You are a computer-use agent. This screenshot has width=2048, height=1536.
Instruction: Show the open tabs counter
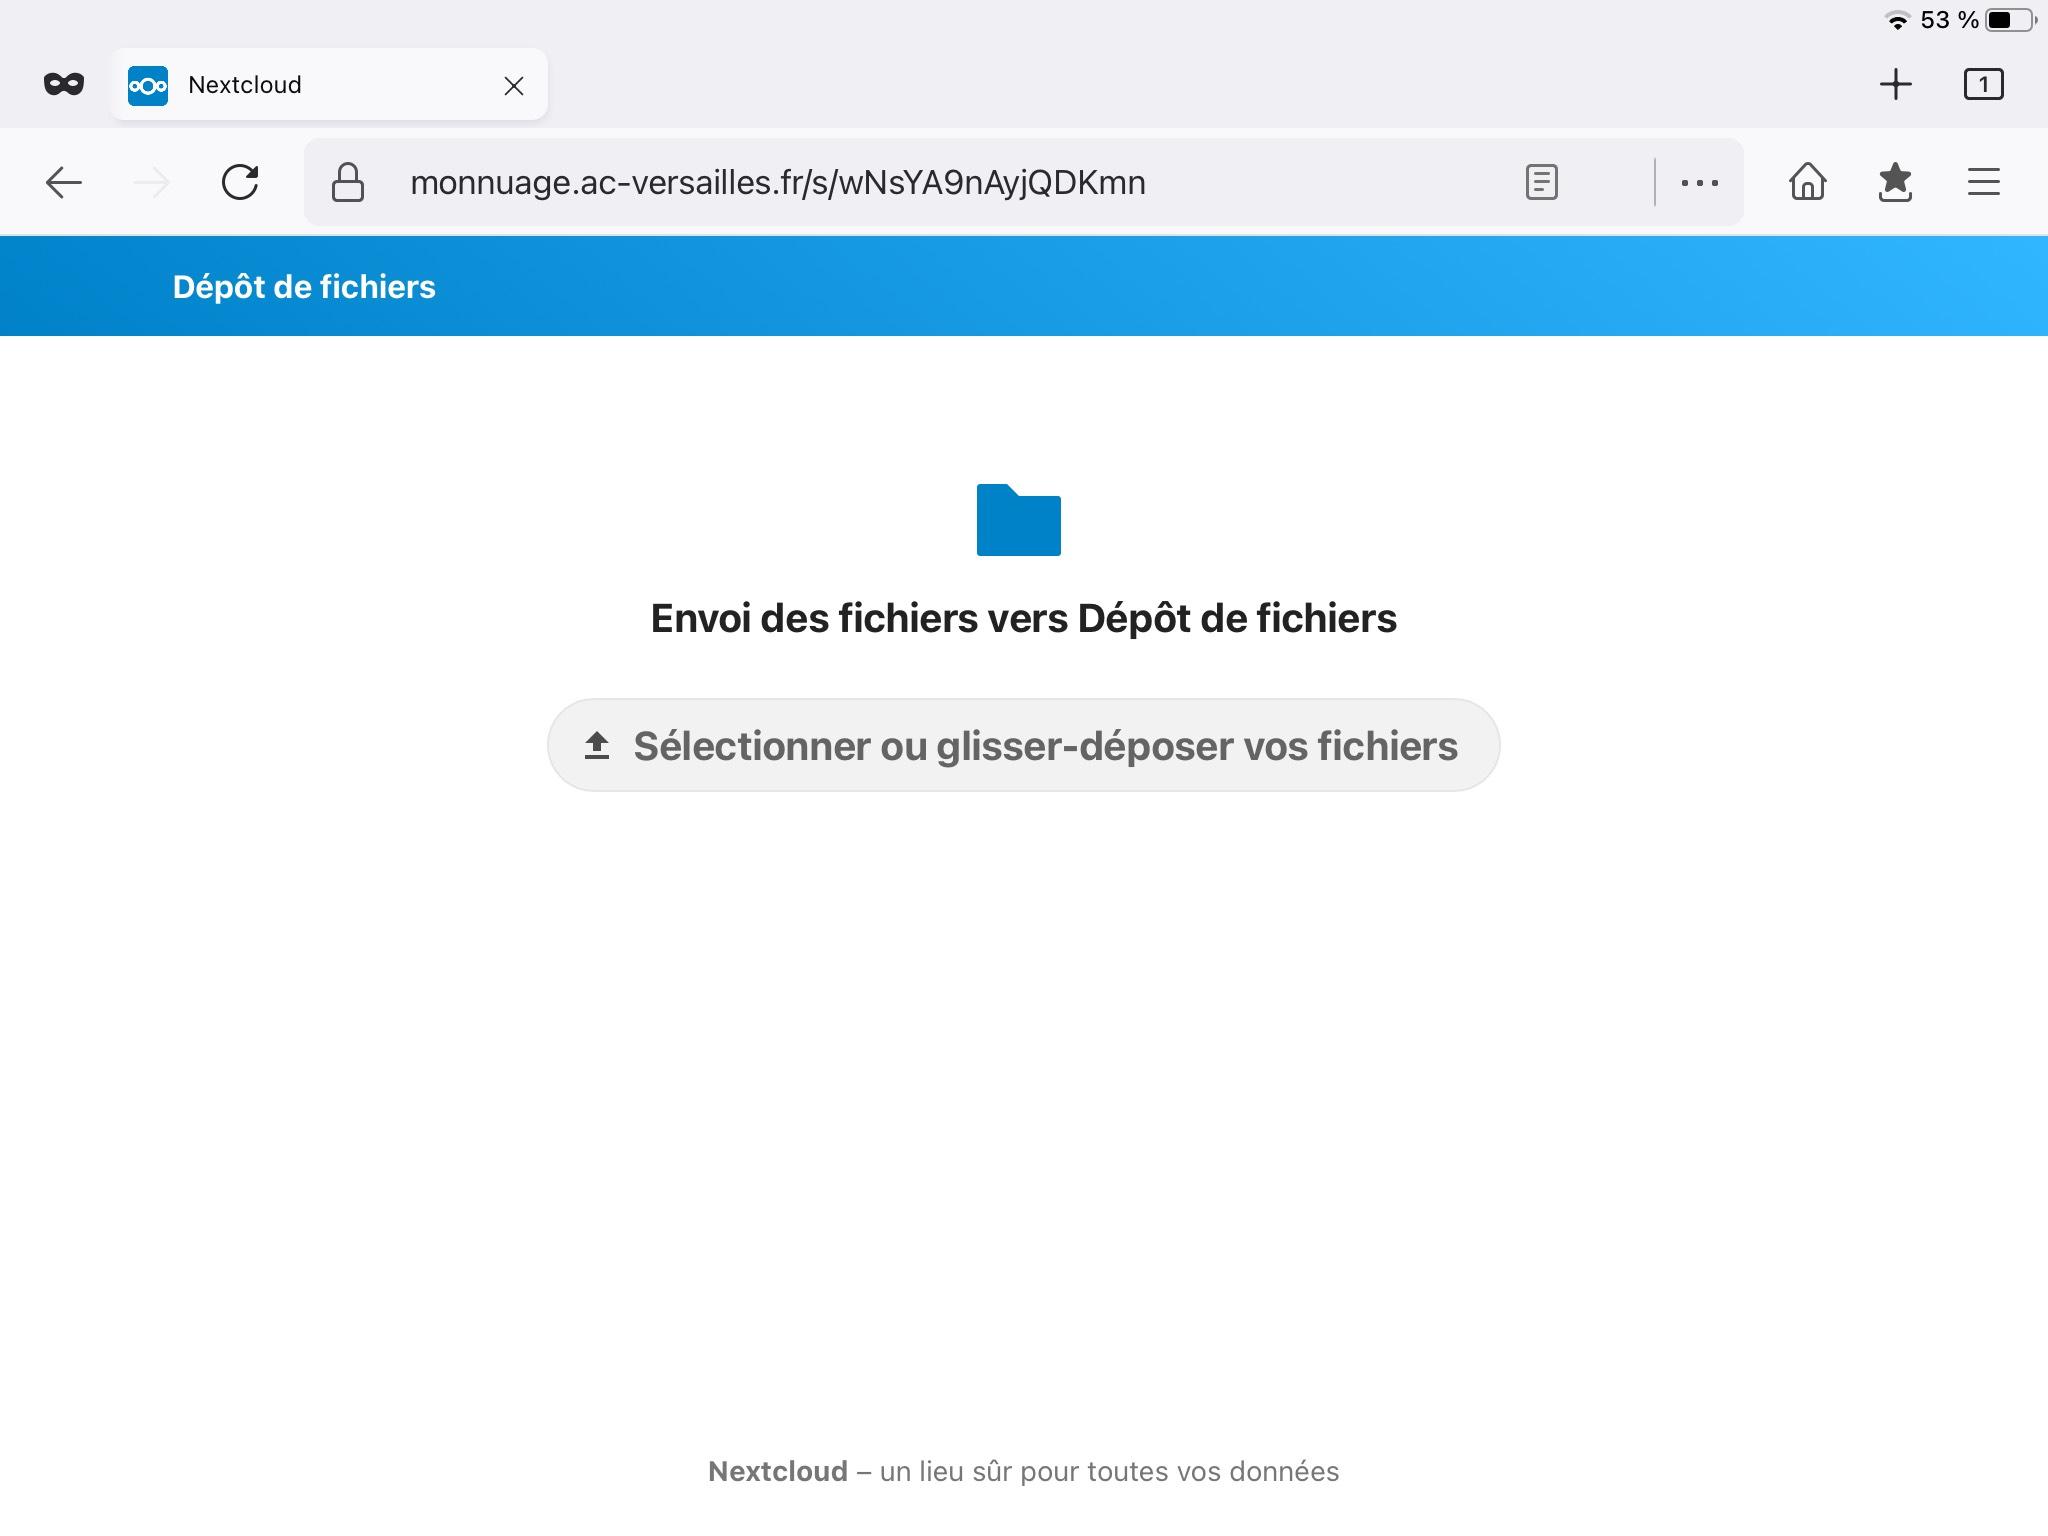click(x=1983, y=84)
